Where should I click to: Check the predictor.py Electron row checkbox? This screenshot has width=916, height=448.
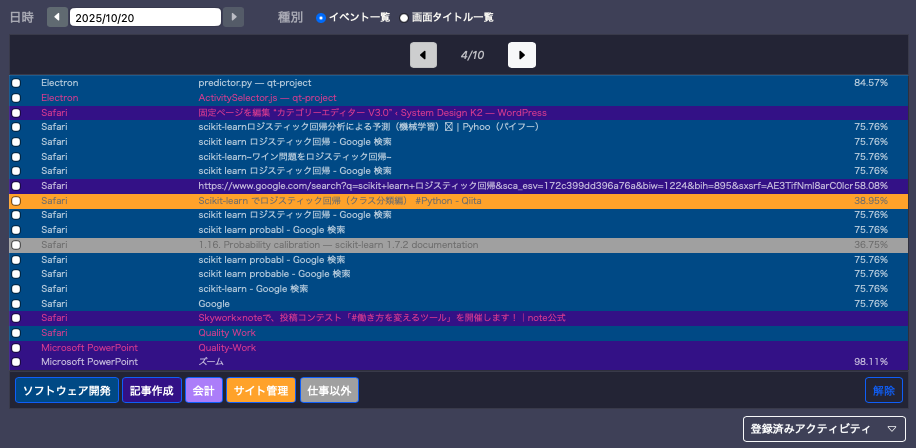coord(16,83)
